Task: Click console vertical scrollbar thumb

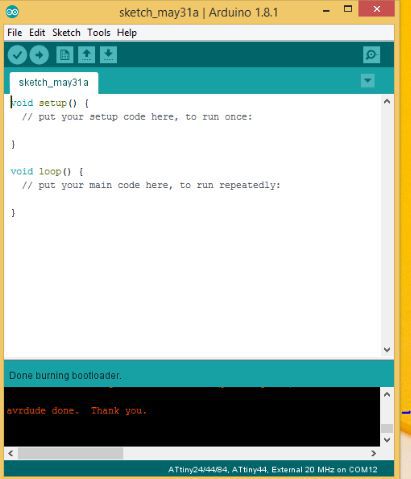Action: 387,428
